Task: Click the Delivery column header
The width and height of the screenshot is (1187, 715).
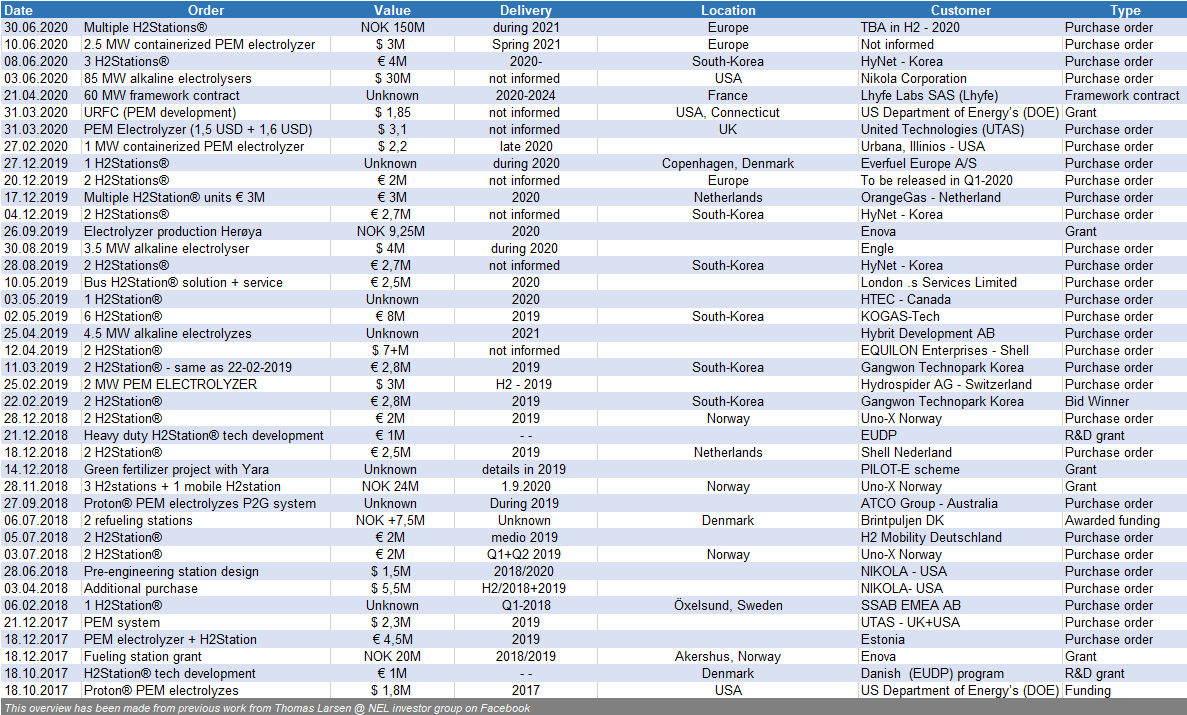Action: [x=525, y=10]
